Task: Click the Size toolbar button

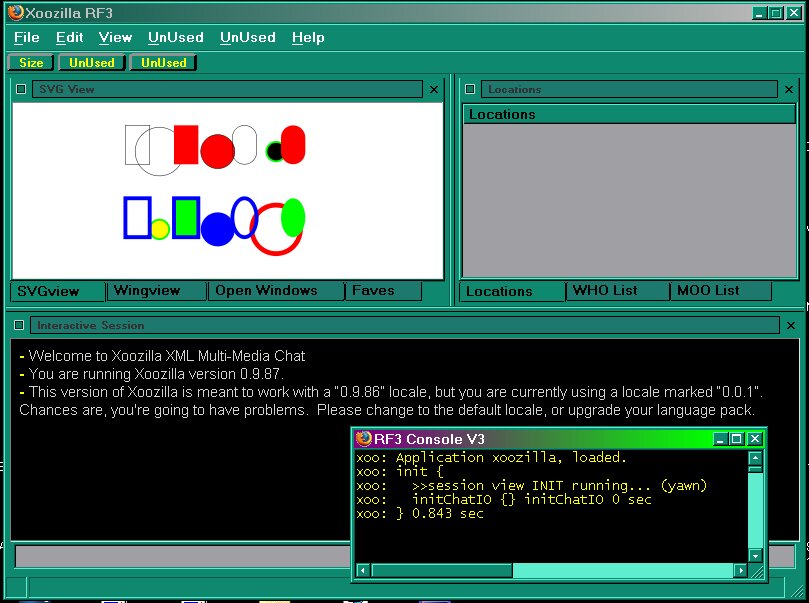Action: (31, 63)
